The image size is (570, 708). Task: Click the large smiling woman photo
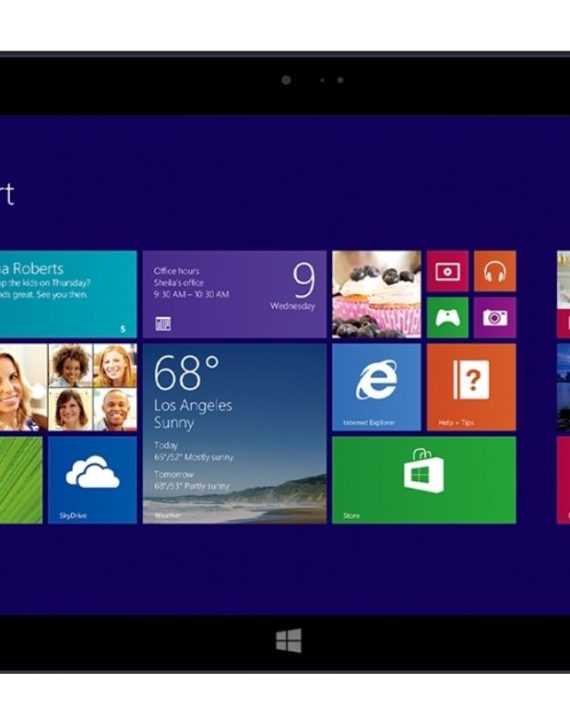(23, 387)
